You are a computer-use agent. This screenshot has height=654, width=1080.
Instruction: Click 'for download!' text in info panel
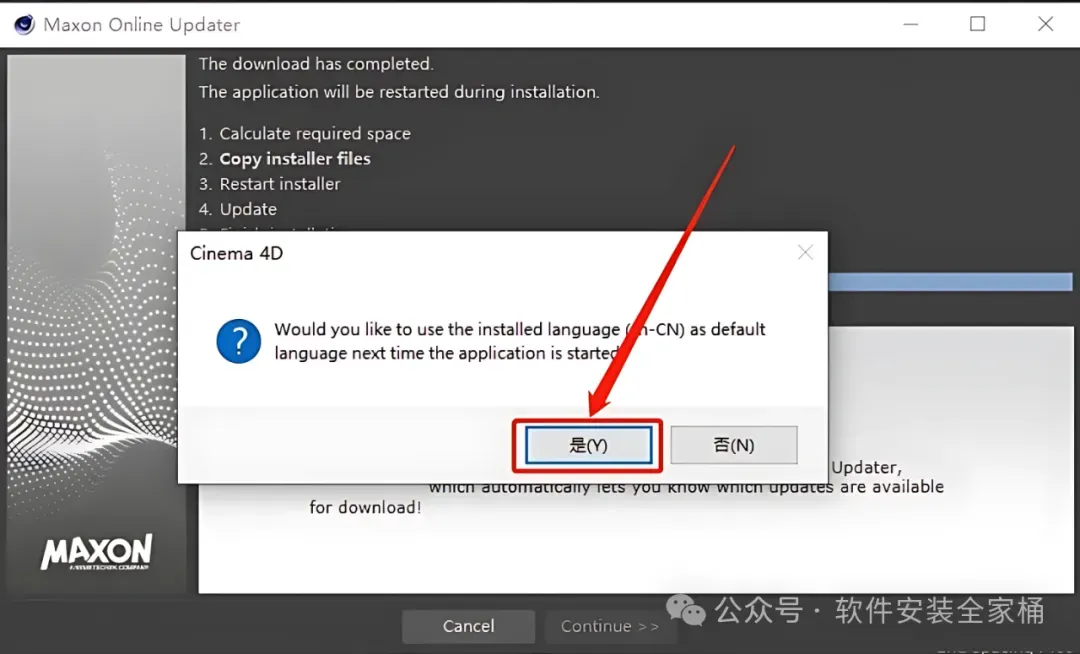click(x=365, y=507)
